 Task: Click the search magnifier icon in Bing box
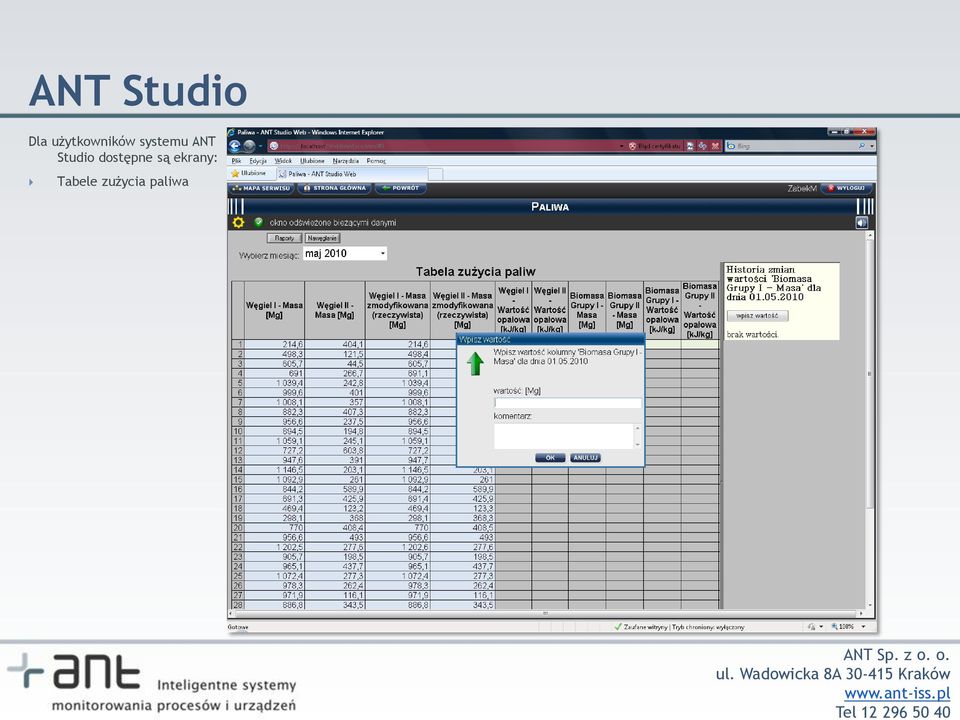click(x=861, y=146)
